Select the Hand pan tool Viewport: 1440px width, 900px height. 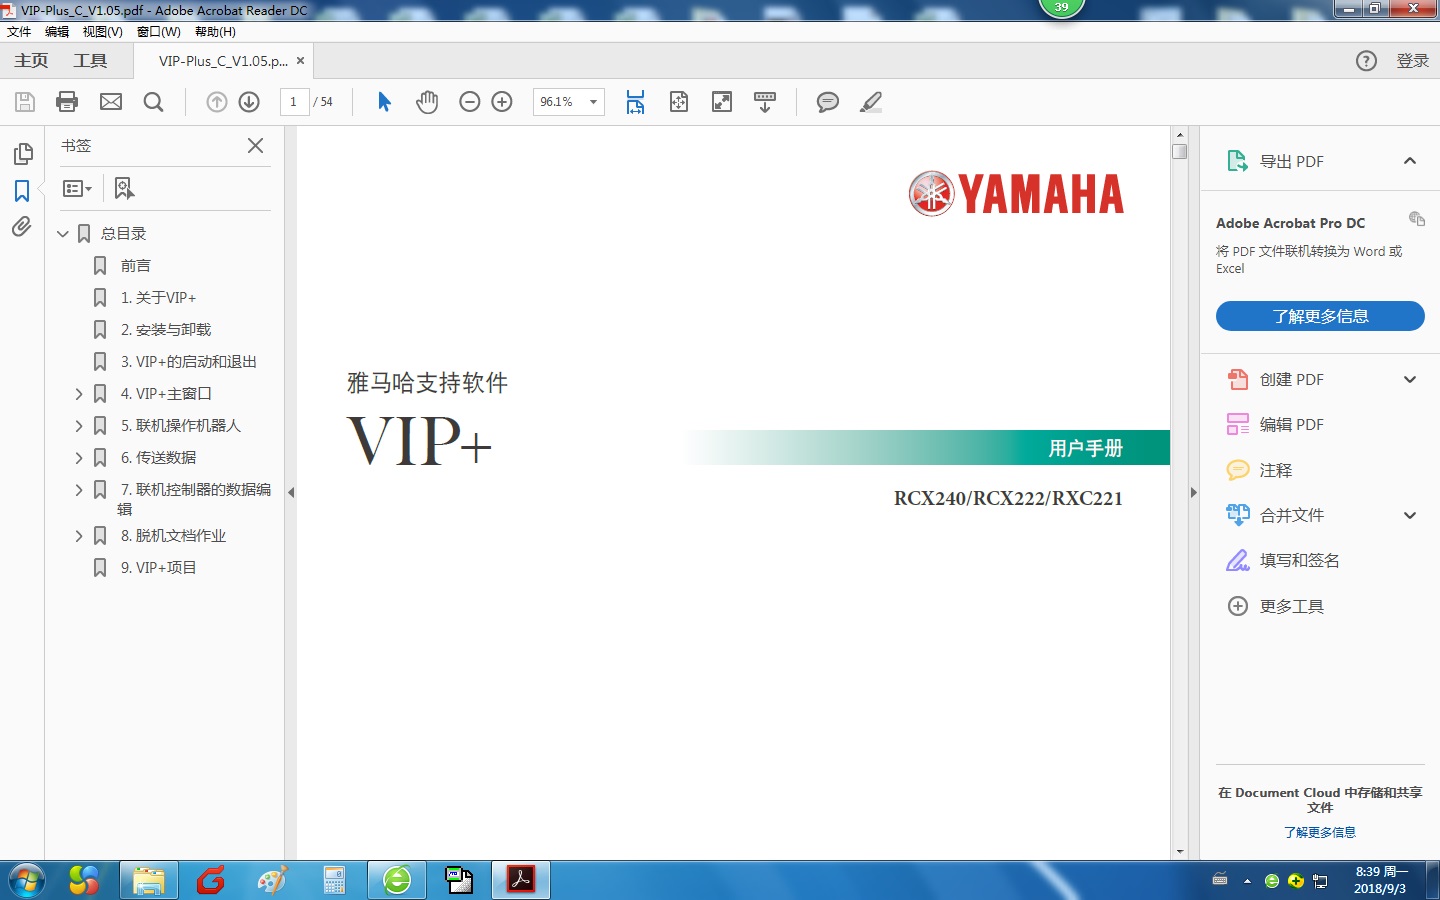(427, 102)
